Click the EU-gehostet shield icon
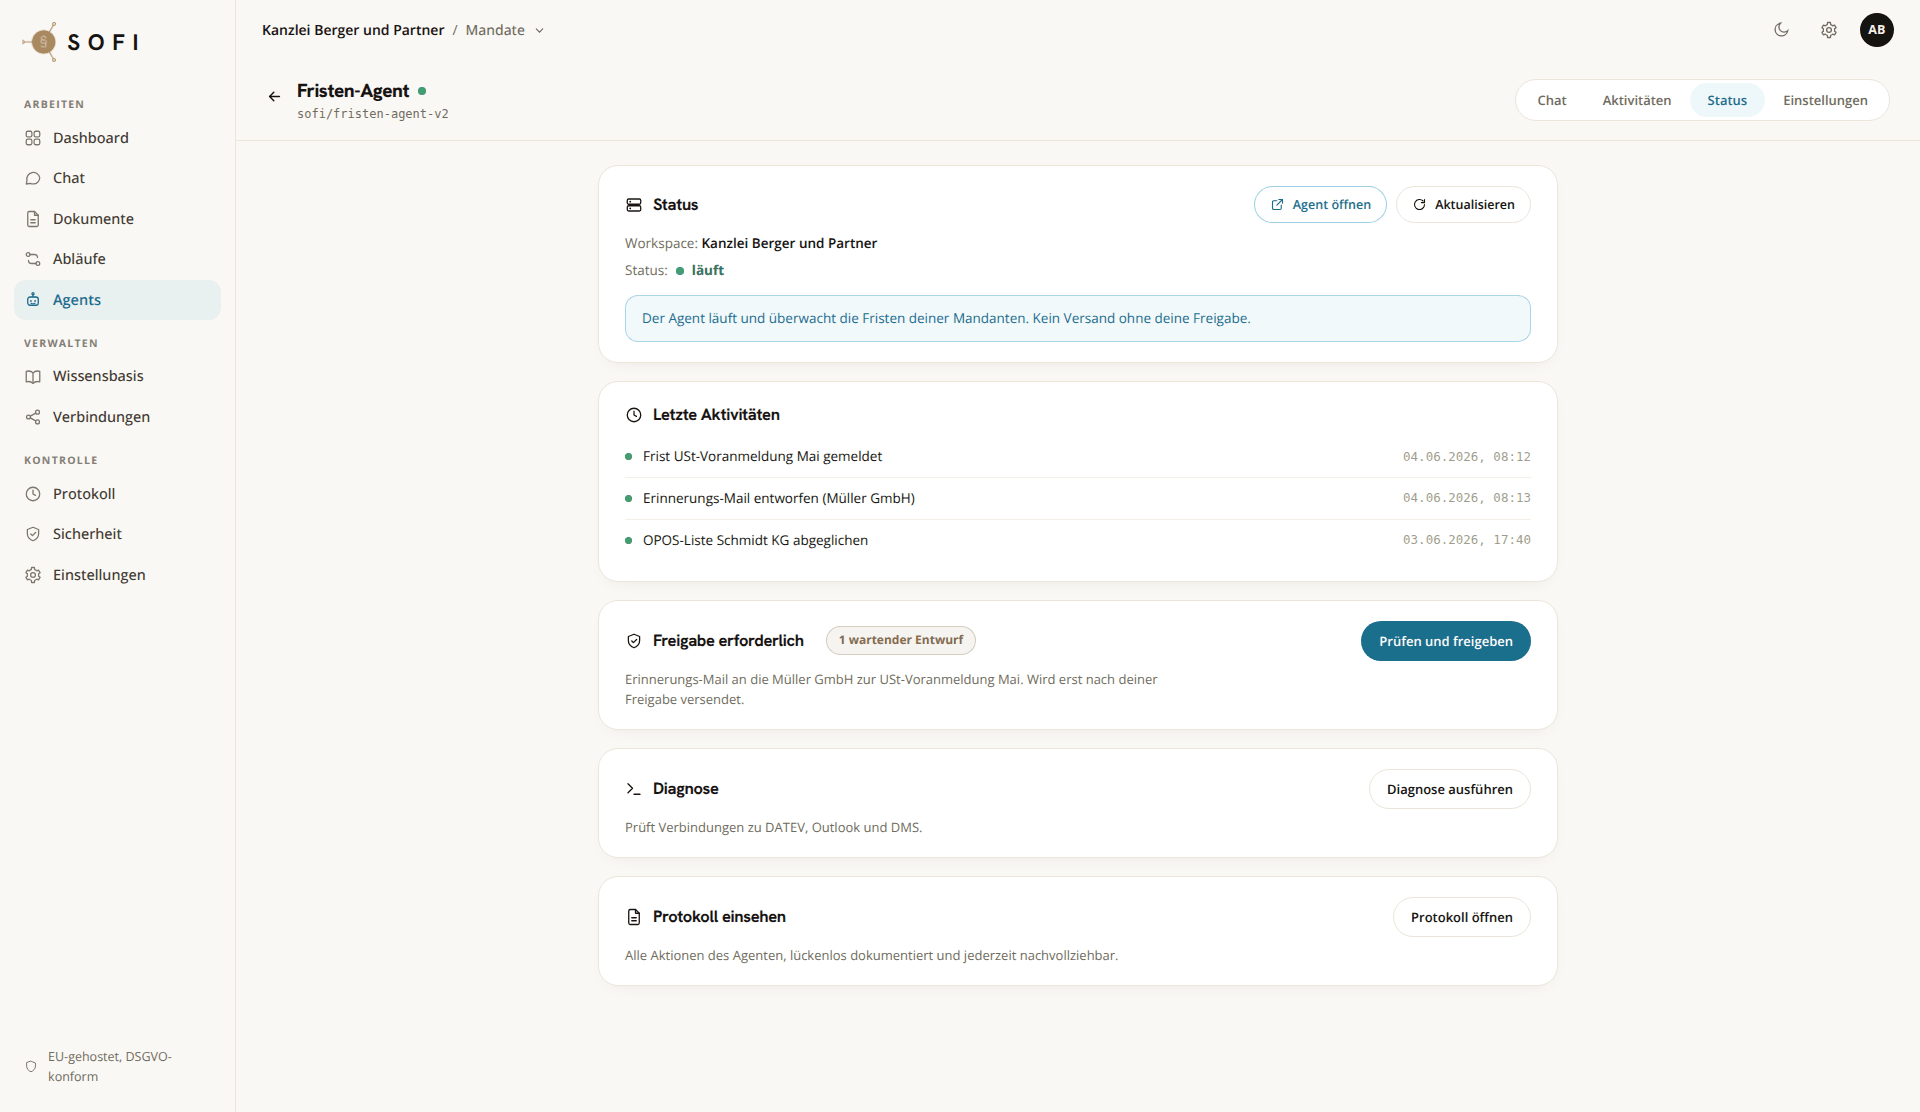The width and height of the screenshot is (1920, 1112). (x=31, y=1067)
